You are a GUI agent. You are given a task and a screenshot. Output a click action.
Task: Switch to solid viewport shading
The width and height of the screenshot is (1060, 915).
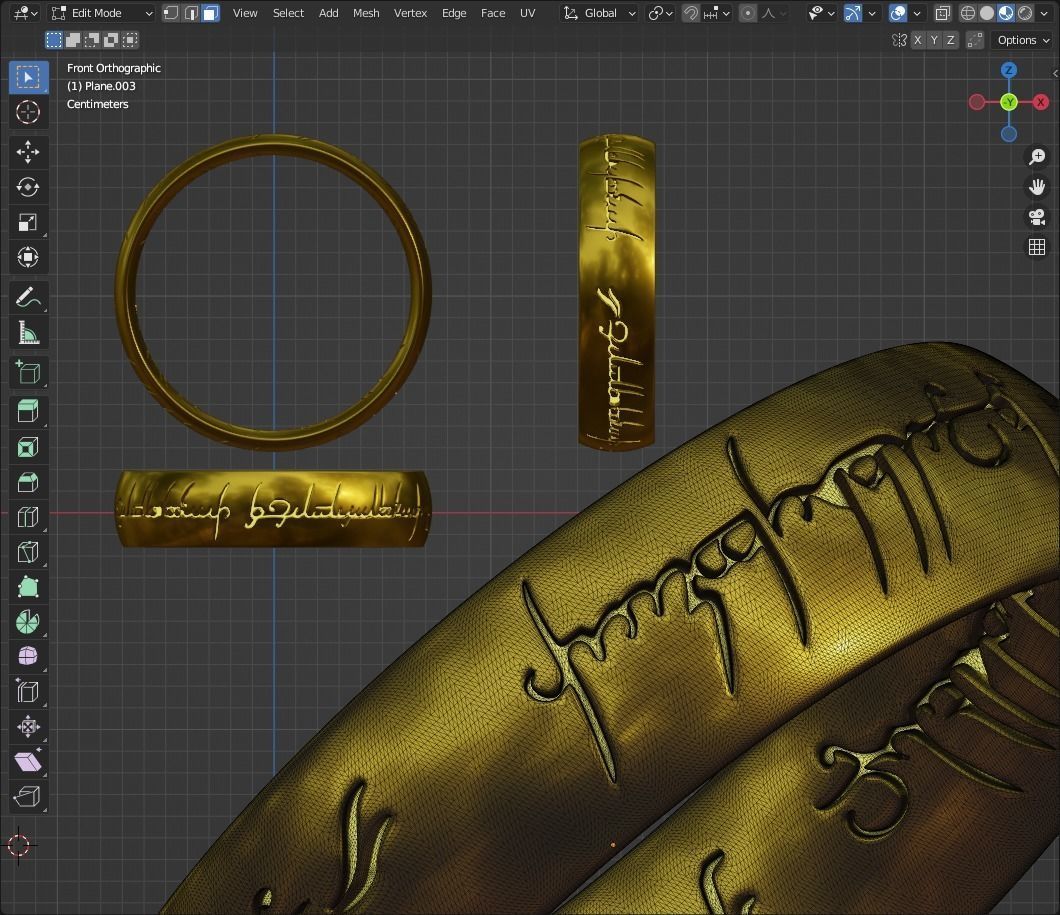pos(987,13)
